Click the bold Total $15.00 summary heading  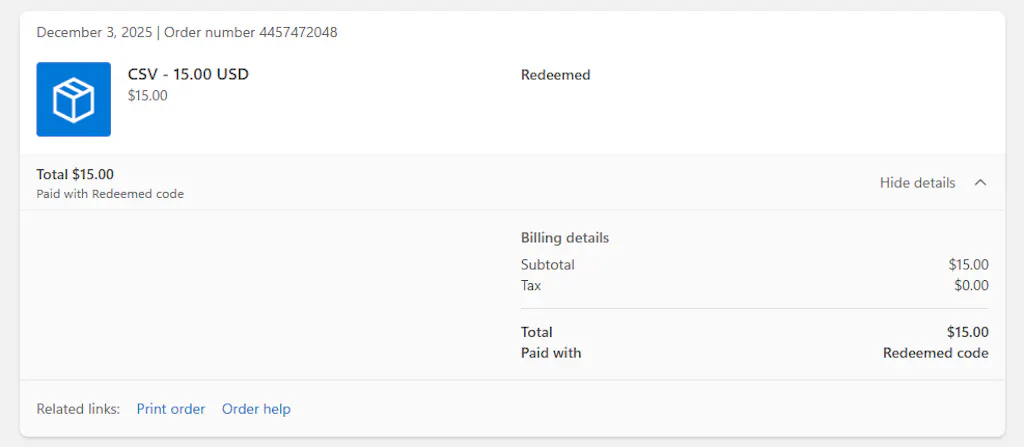tap(75, 174)
